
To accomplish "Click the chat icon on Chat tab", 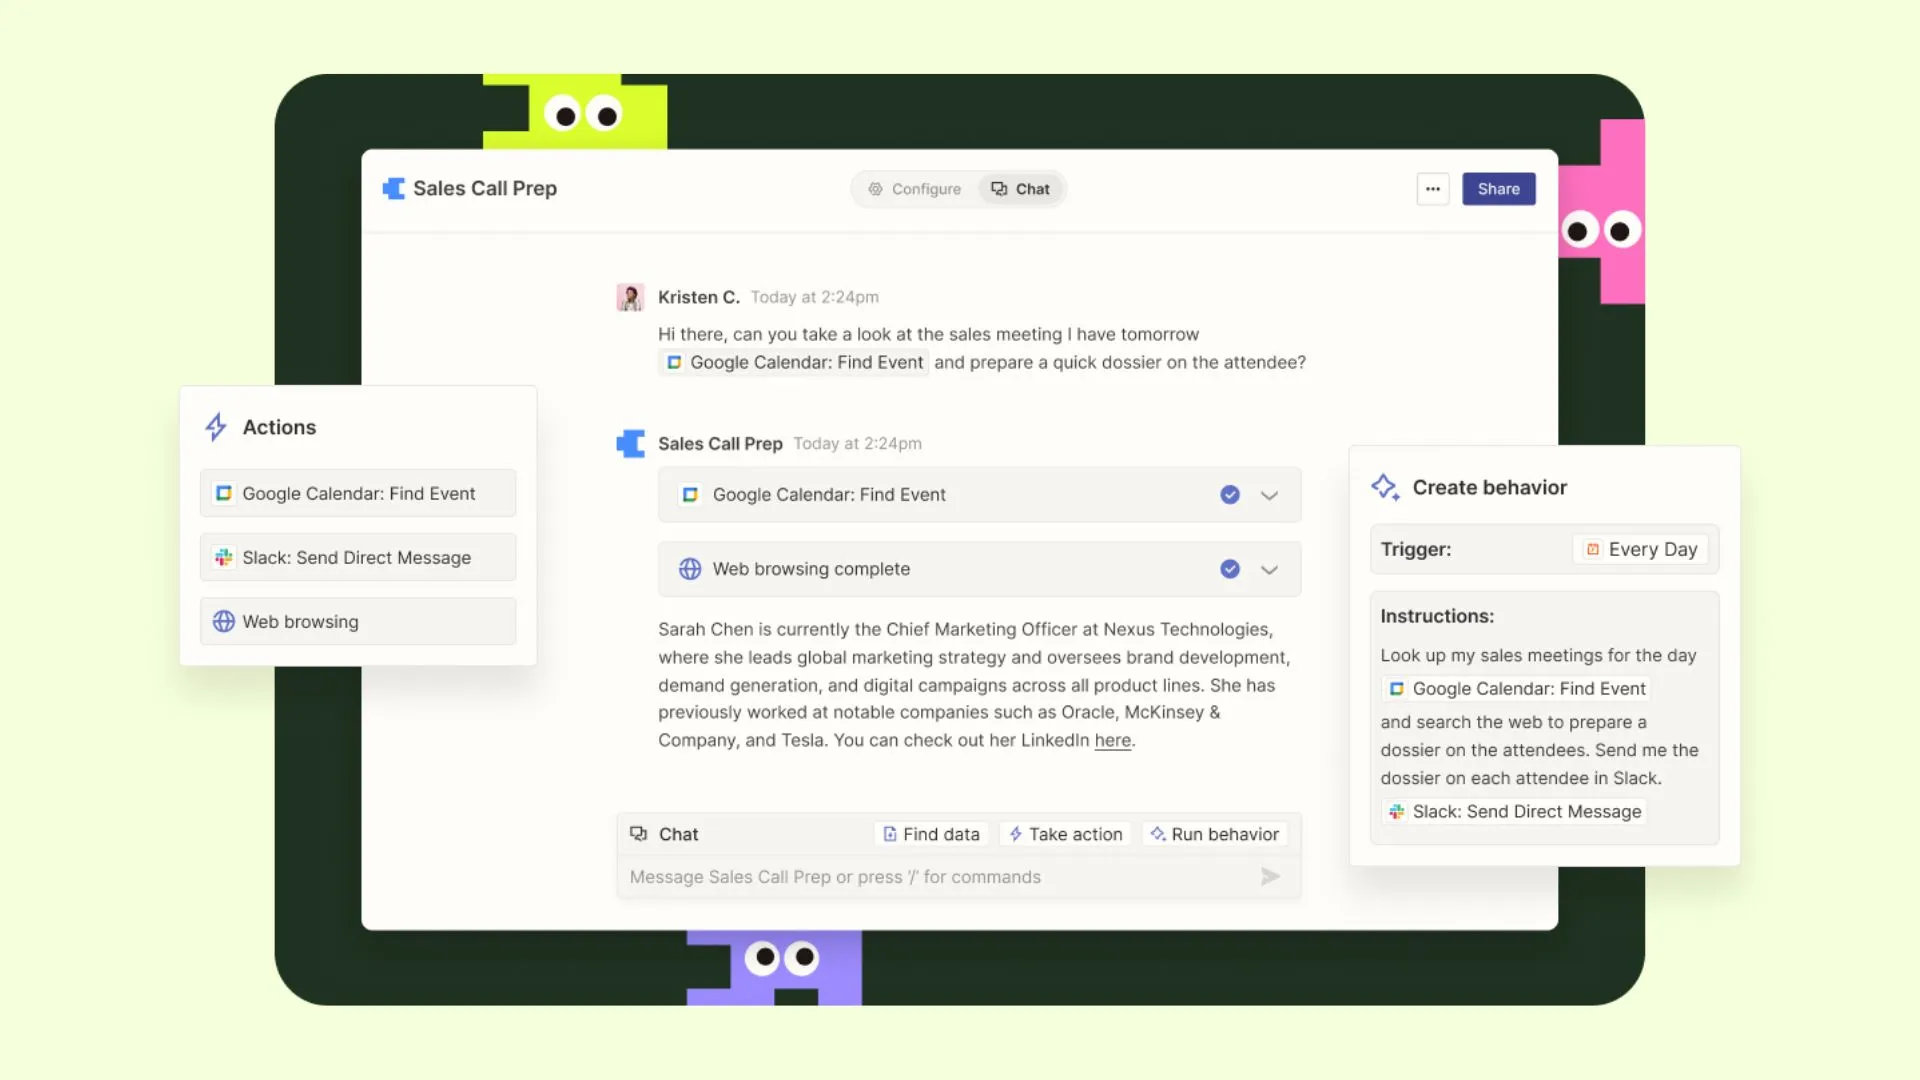I will (x=998, y=189).
